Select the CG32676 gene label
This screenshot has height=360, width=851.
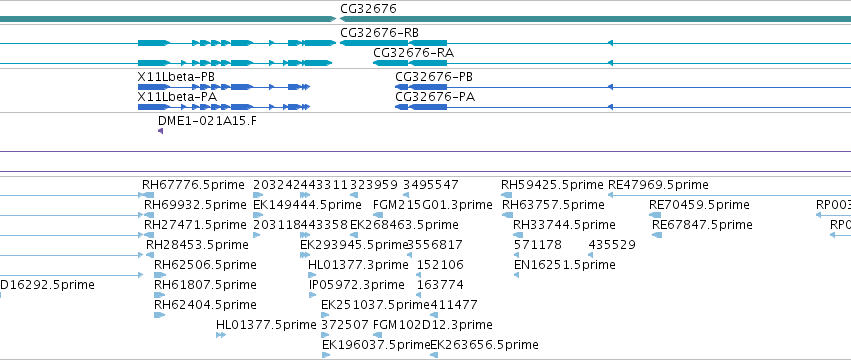pyautogui.click(x=369, y=9)
